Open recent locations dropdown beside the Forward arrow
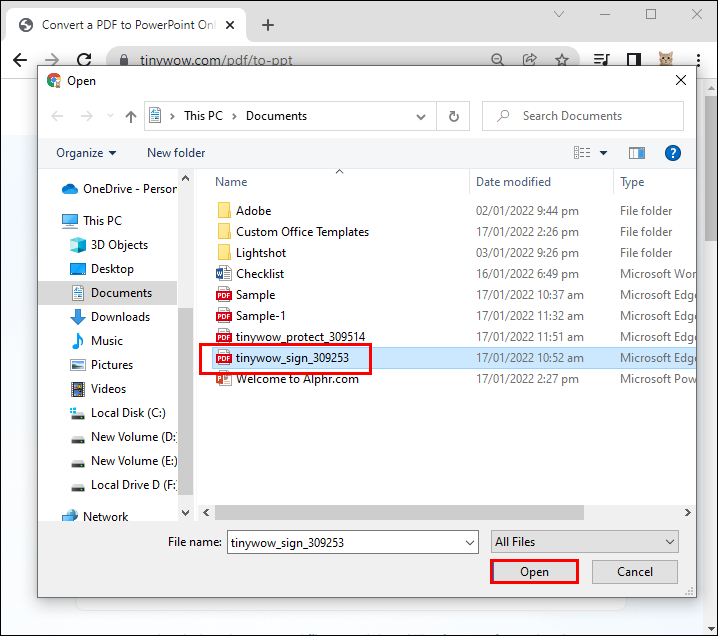 pyautogui.click(x=110, y=116)
